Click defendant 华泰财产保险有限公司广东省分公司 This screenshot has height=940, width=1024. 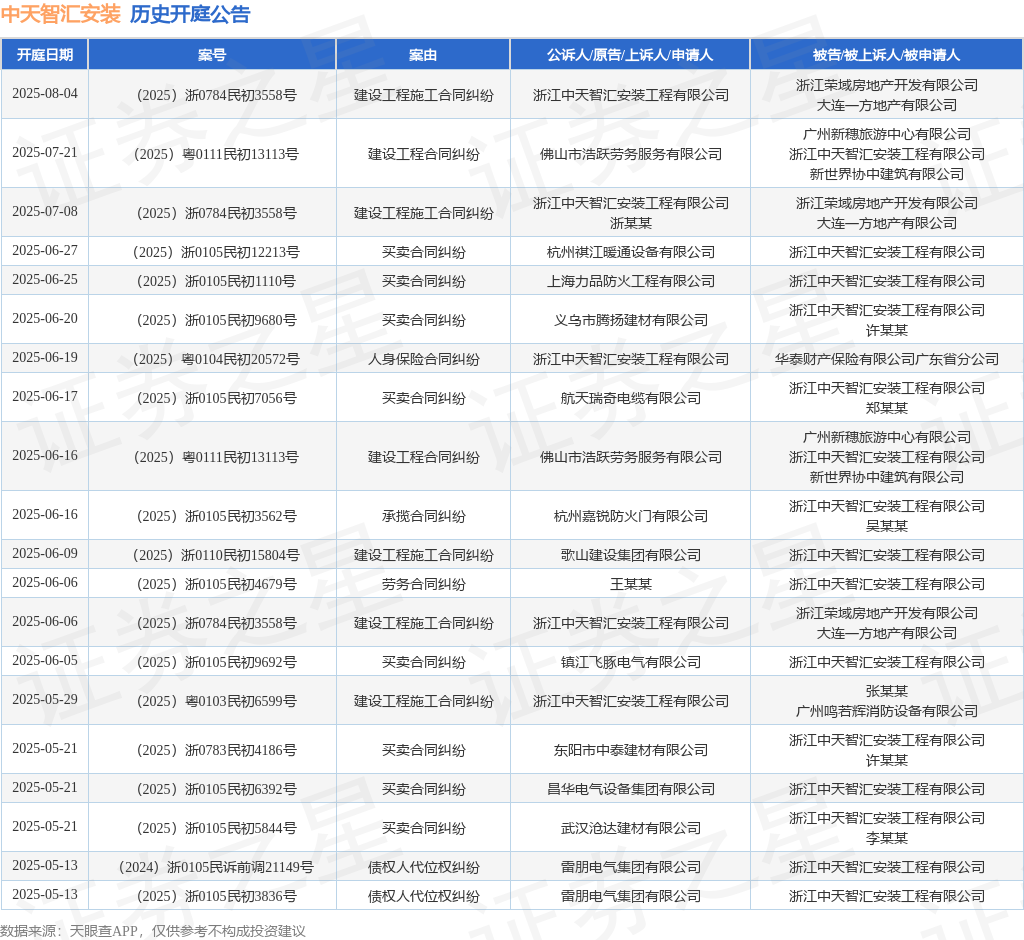click(x=886, y=359)
